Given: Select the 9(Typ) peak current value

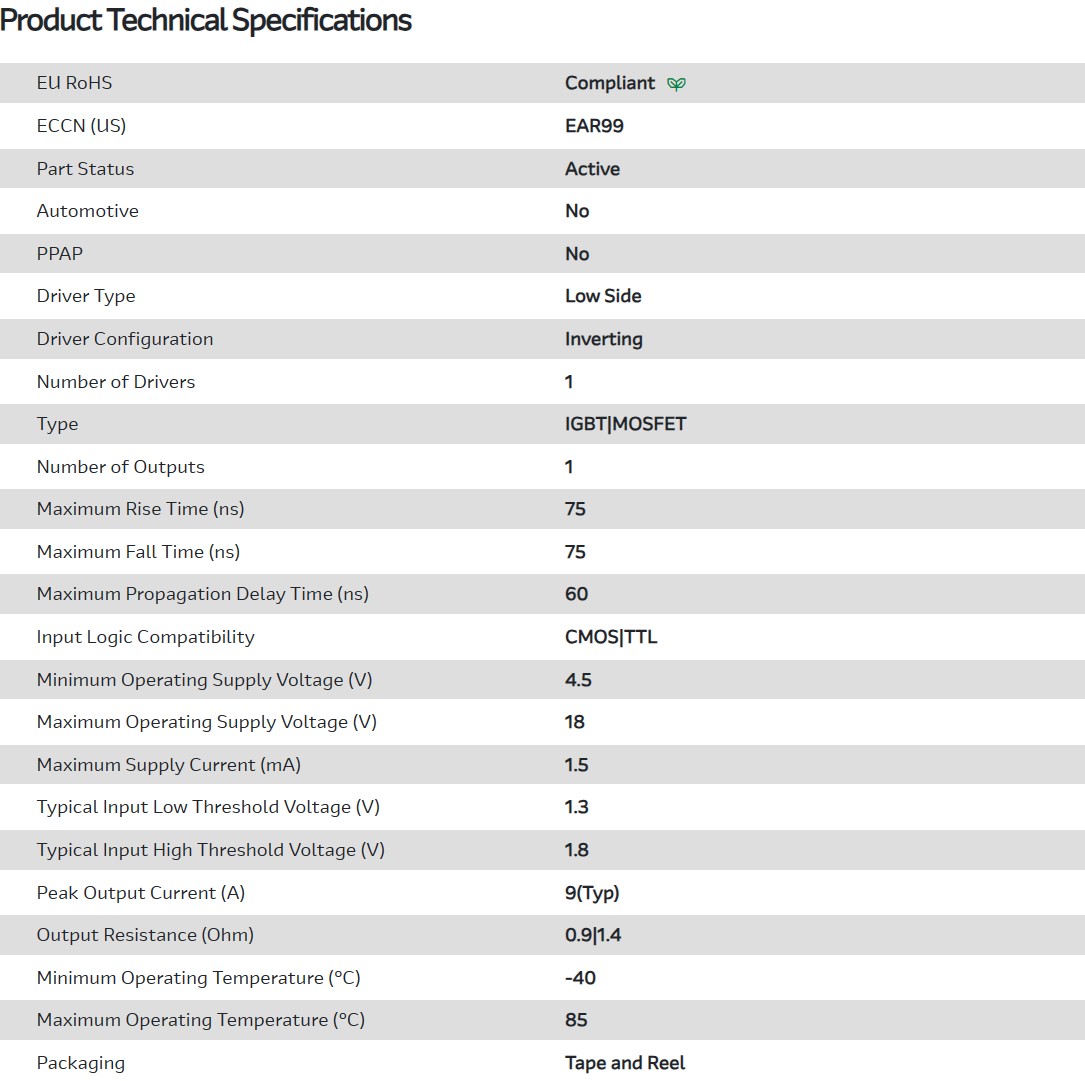Looking at the screenshot, I should [592, 893].
